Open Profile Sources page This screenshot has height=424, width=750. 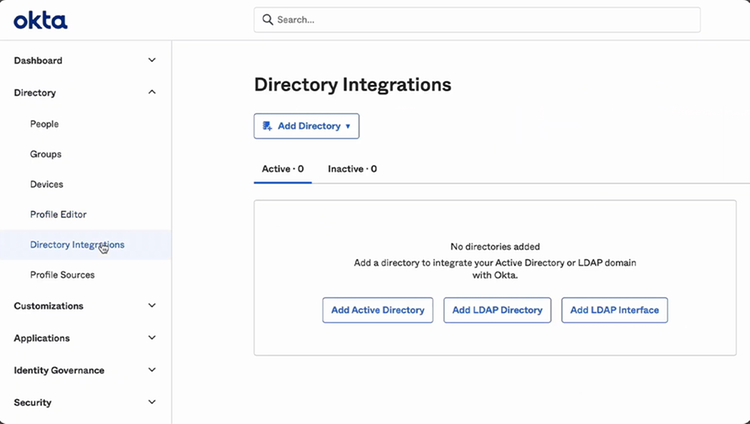coord(63,275)
